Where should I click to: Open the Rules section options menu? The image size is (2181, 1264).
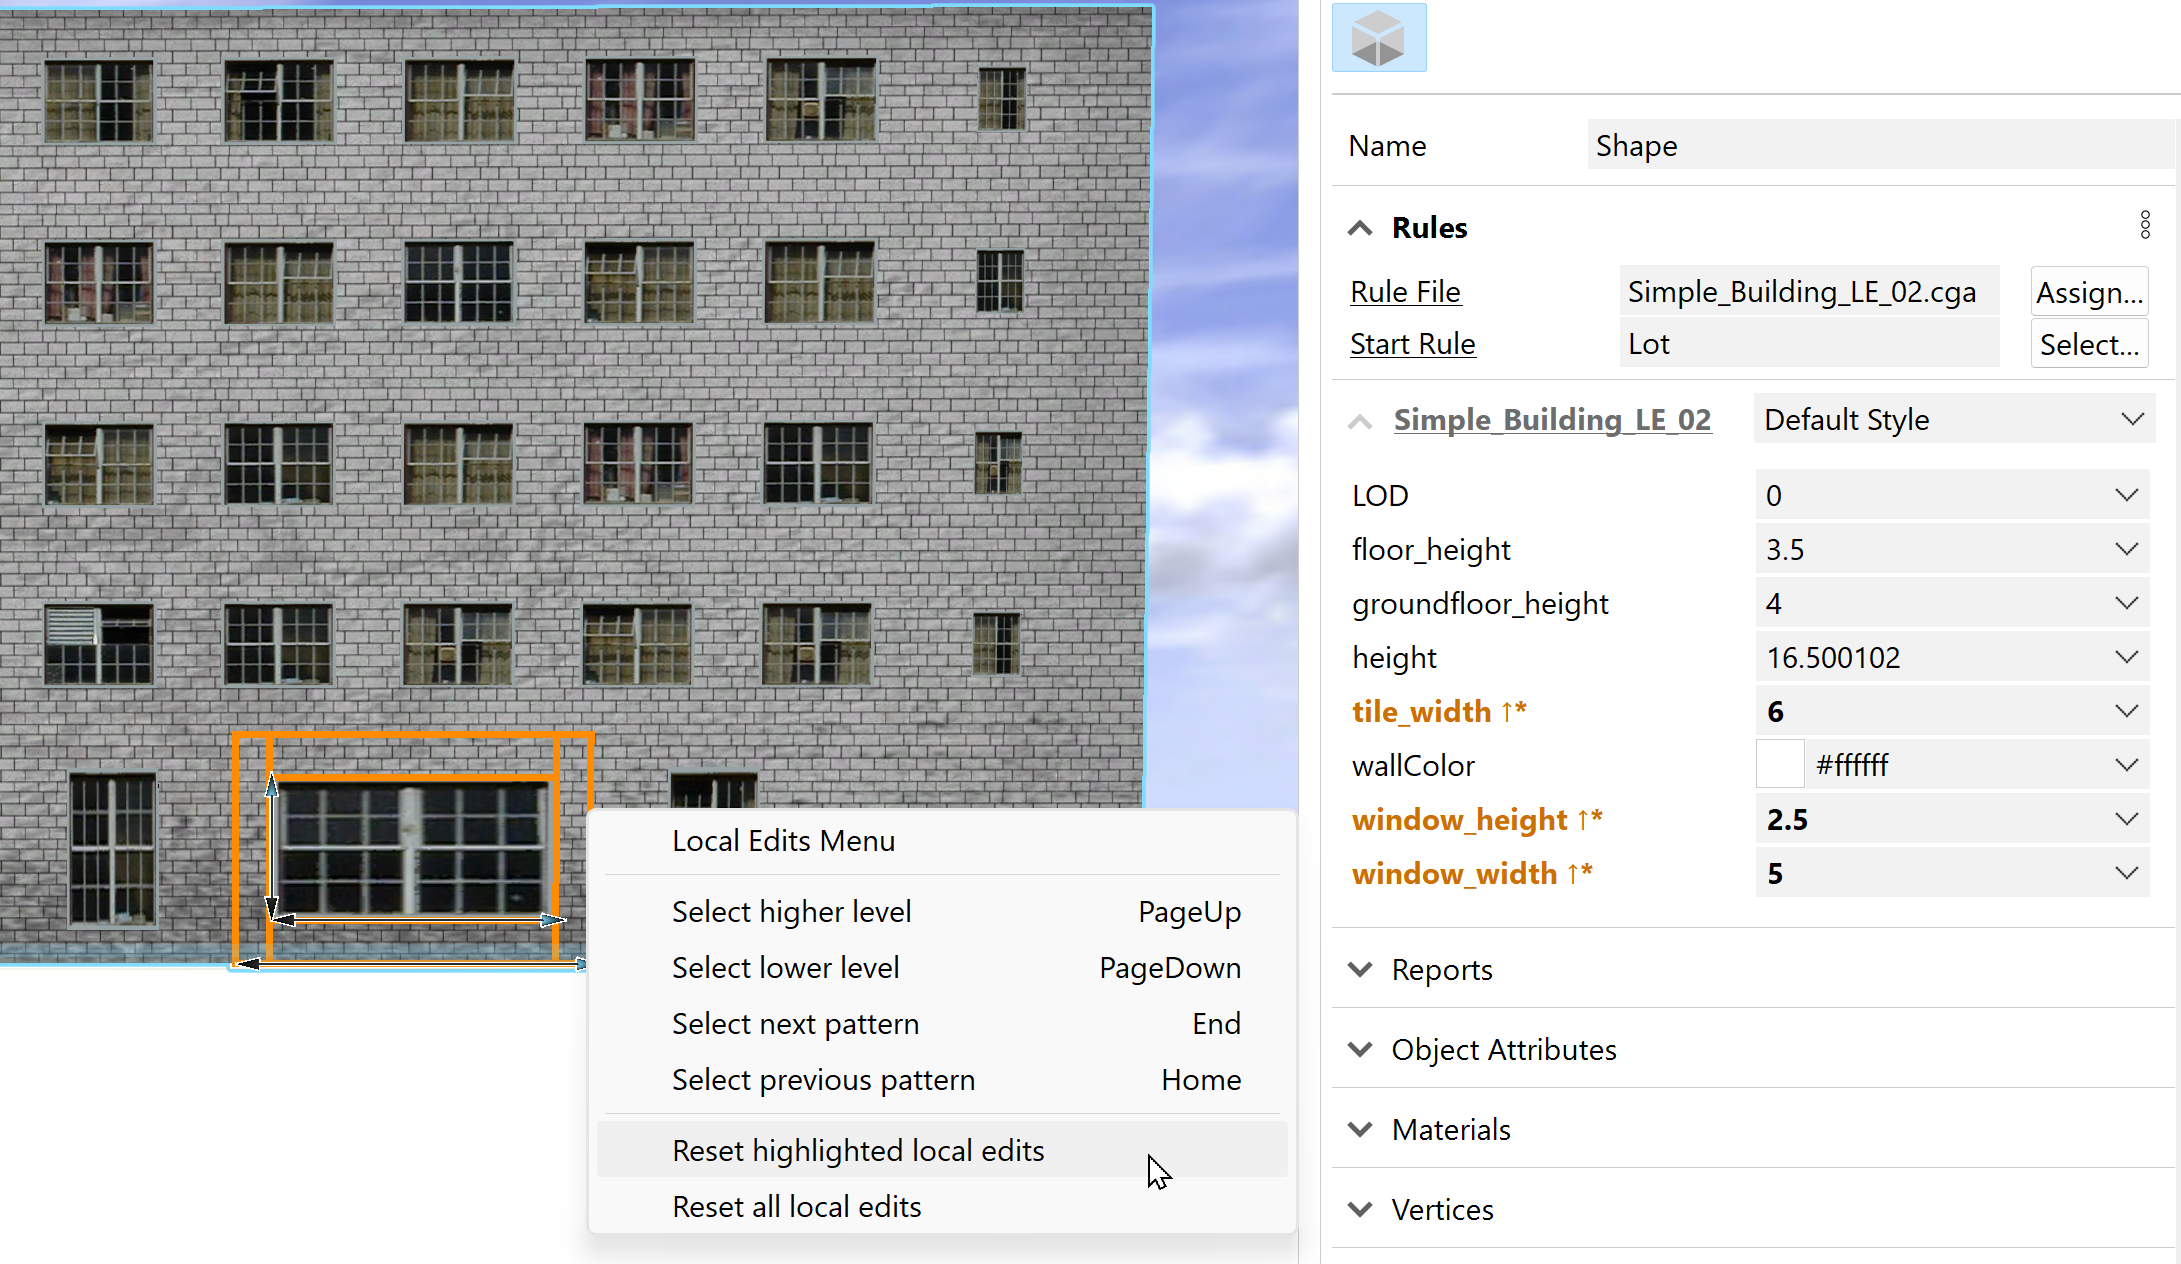2144,225
